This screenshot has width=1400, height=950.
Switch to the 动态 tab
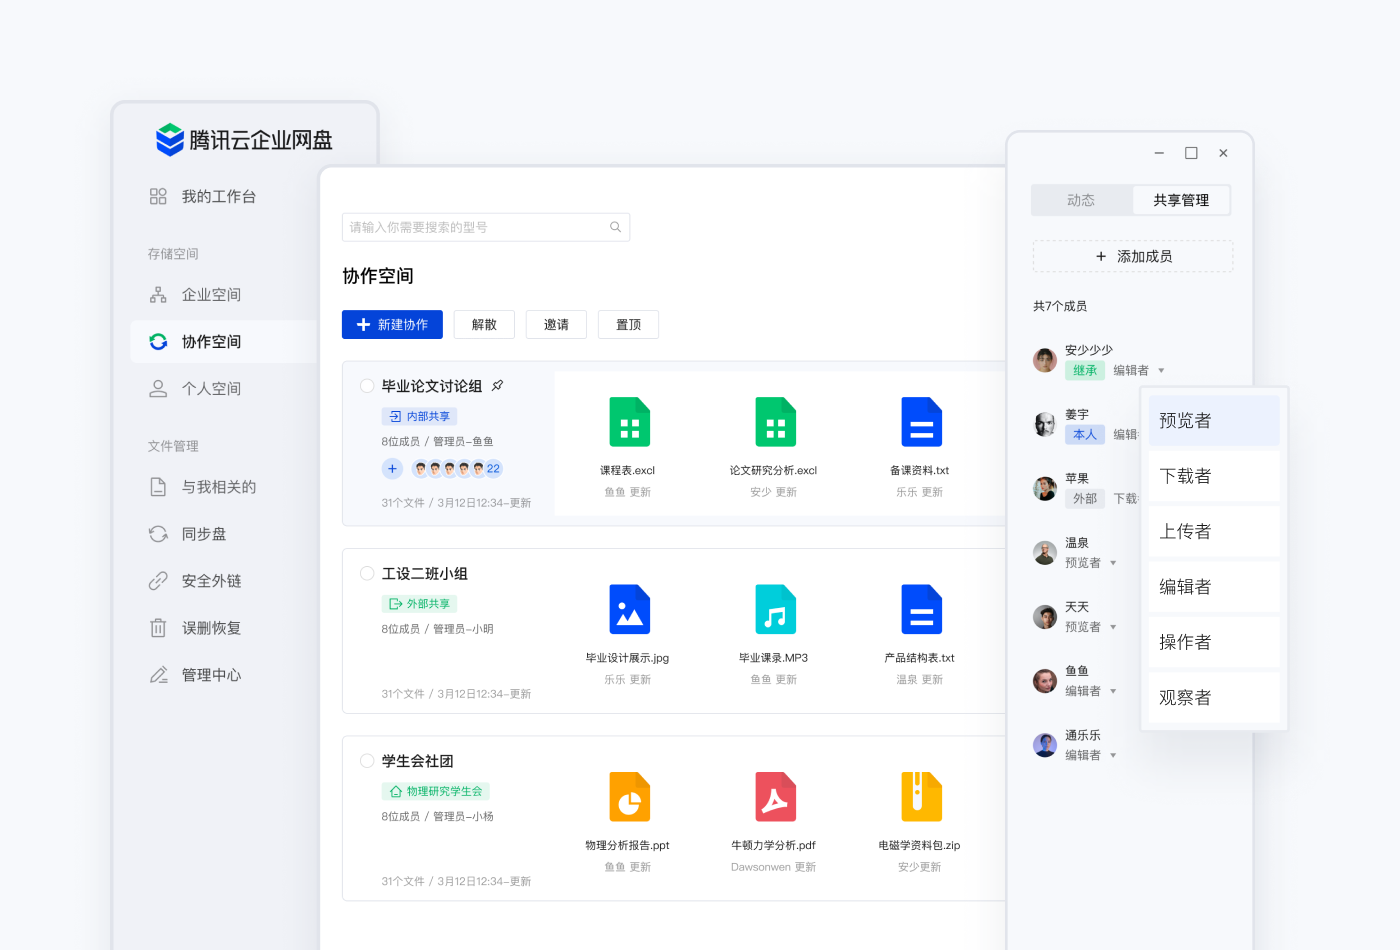(x=1081, y=199)
